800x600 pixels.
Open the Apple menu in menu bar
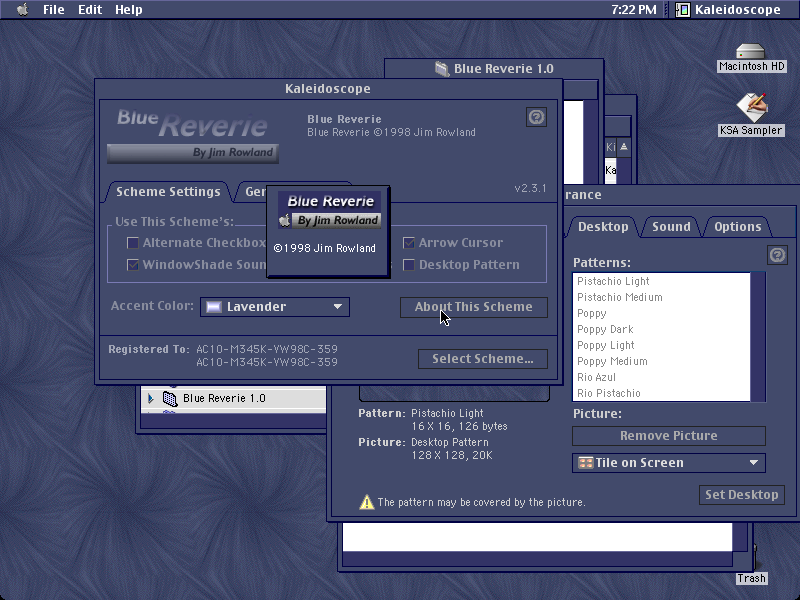[x=22, y=10]
